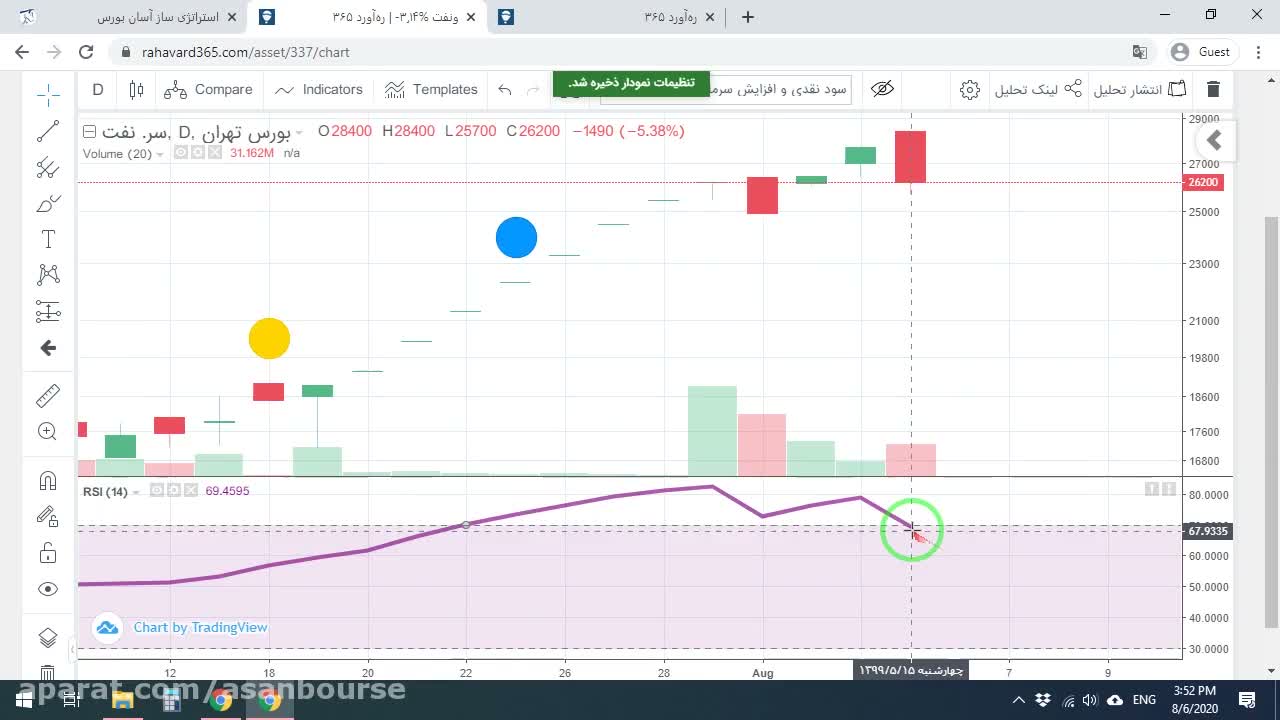
Task: Reload the page
Action: click(86, 52)
